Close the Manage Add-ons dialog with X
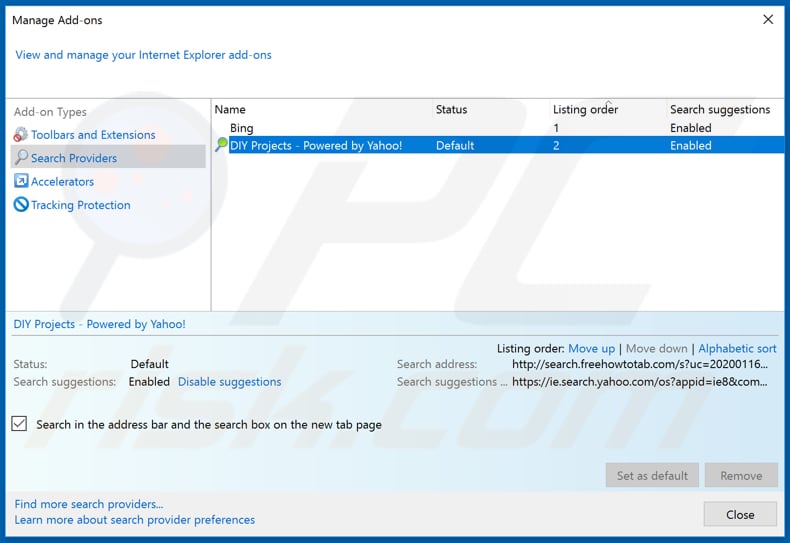 (768, 20)
